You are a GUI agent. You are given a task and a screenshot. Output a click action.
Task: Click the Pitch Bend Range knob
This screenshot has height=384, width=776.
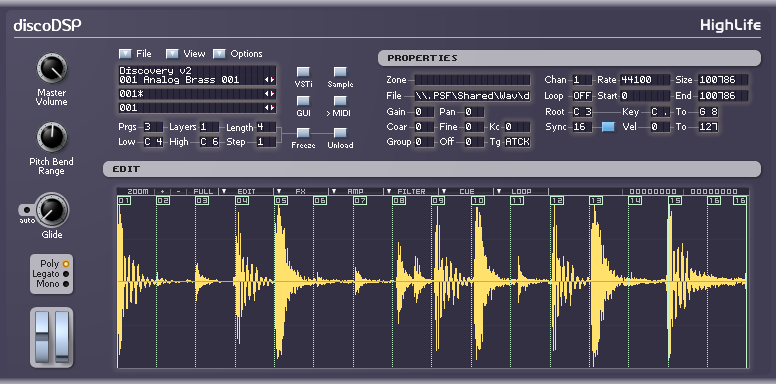pos(51,138)
